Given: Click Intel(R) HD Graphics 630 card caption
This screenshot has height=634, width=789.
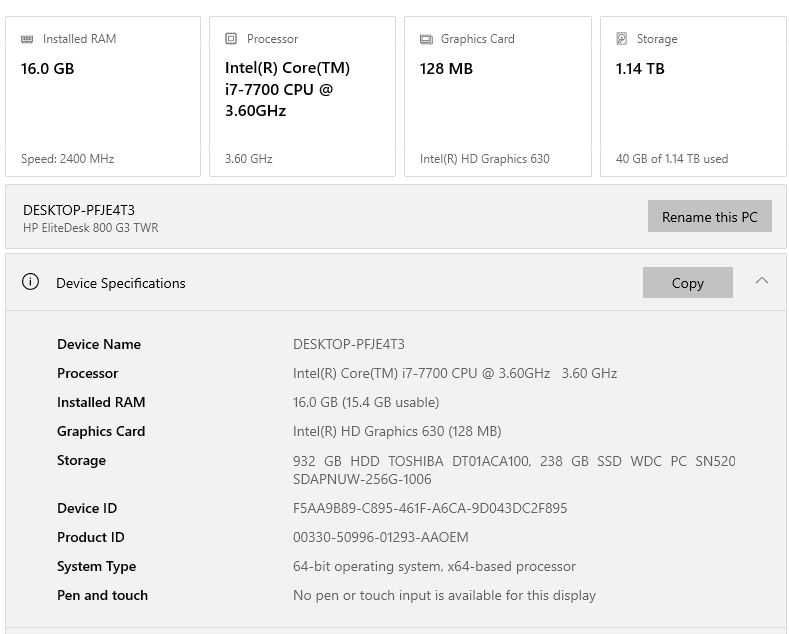Looking at the screenshot, I should coord(485,159).
